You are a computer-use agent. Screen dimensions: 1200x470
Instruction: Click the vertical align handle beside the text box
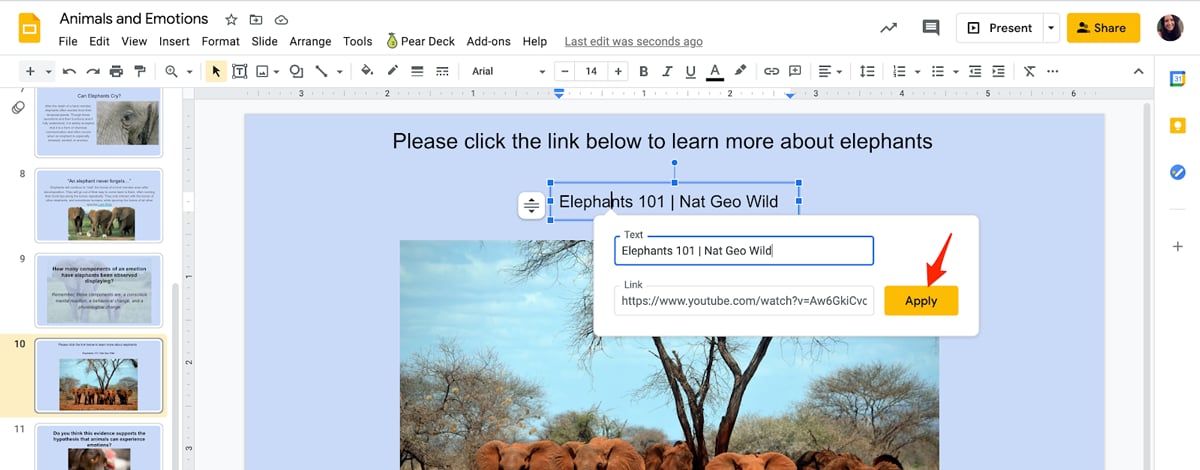531,206
